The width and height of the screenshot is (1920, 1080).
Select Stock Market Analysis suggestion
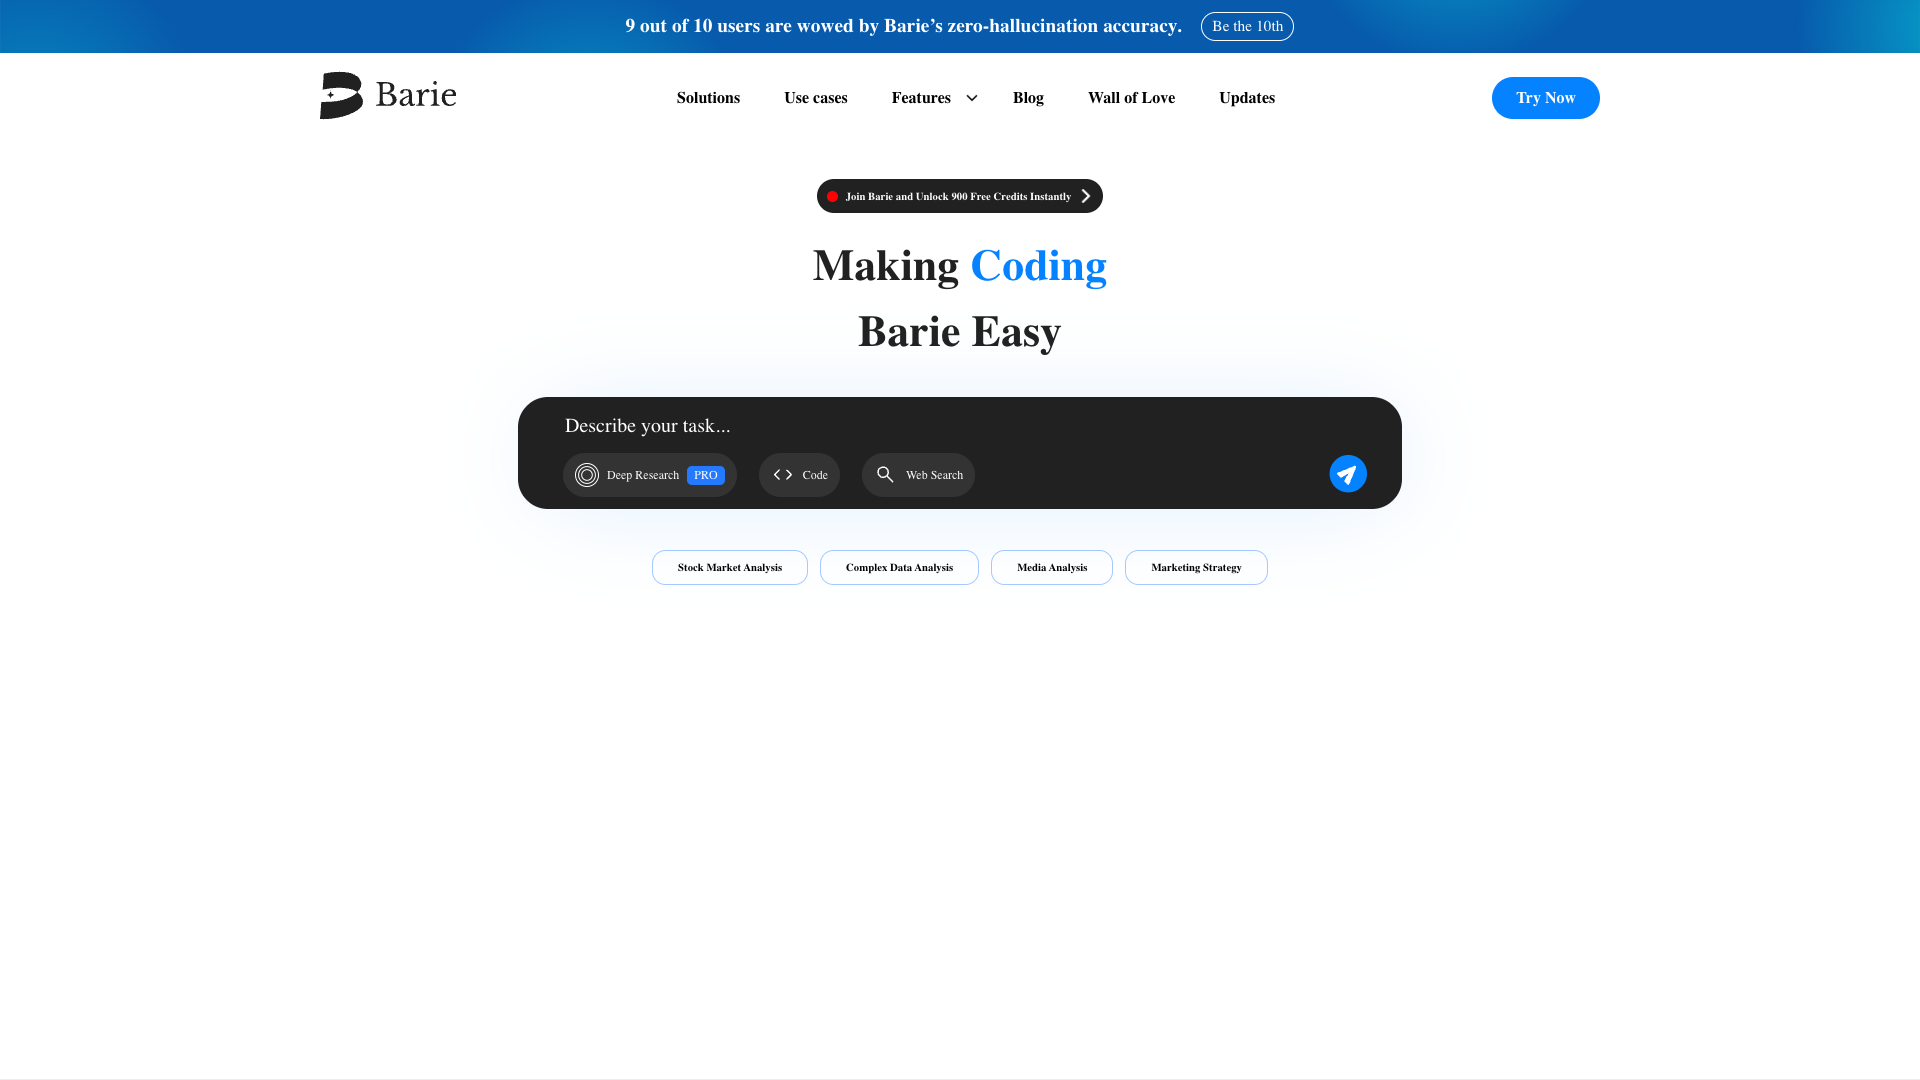click(x=730, y=567)
